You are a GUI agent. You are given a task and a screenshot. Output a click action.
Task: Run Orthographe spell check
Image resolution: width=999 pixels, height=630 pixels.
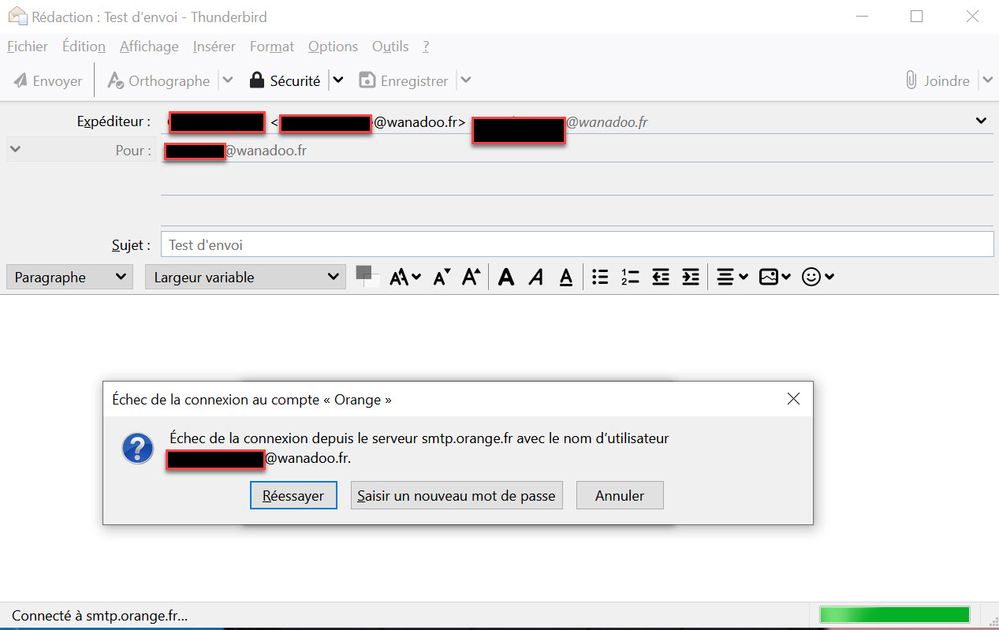tap(170, 80)
